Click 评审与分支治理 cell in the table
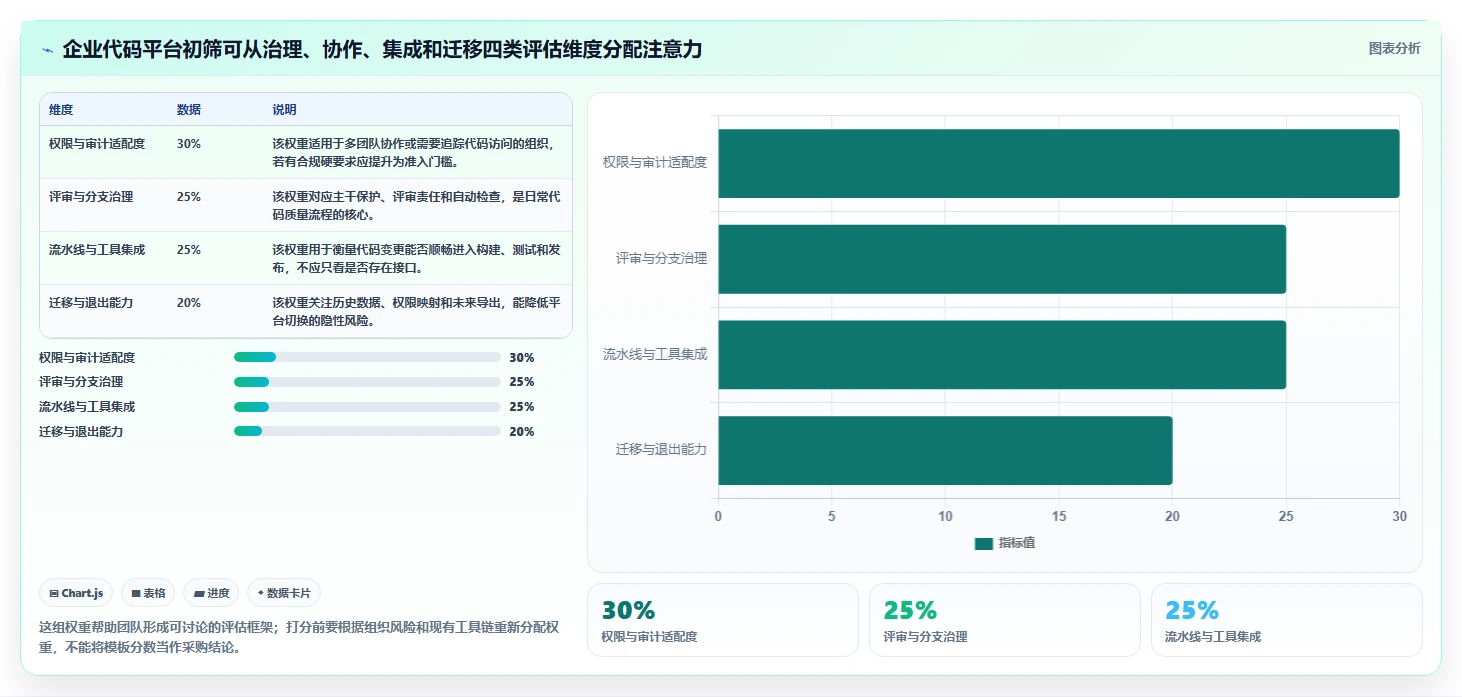Viewport: 1462px width, 697px height. (x=91, y=197)
